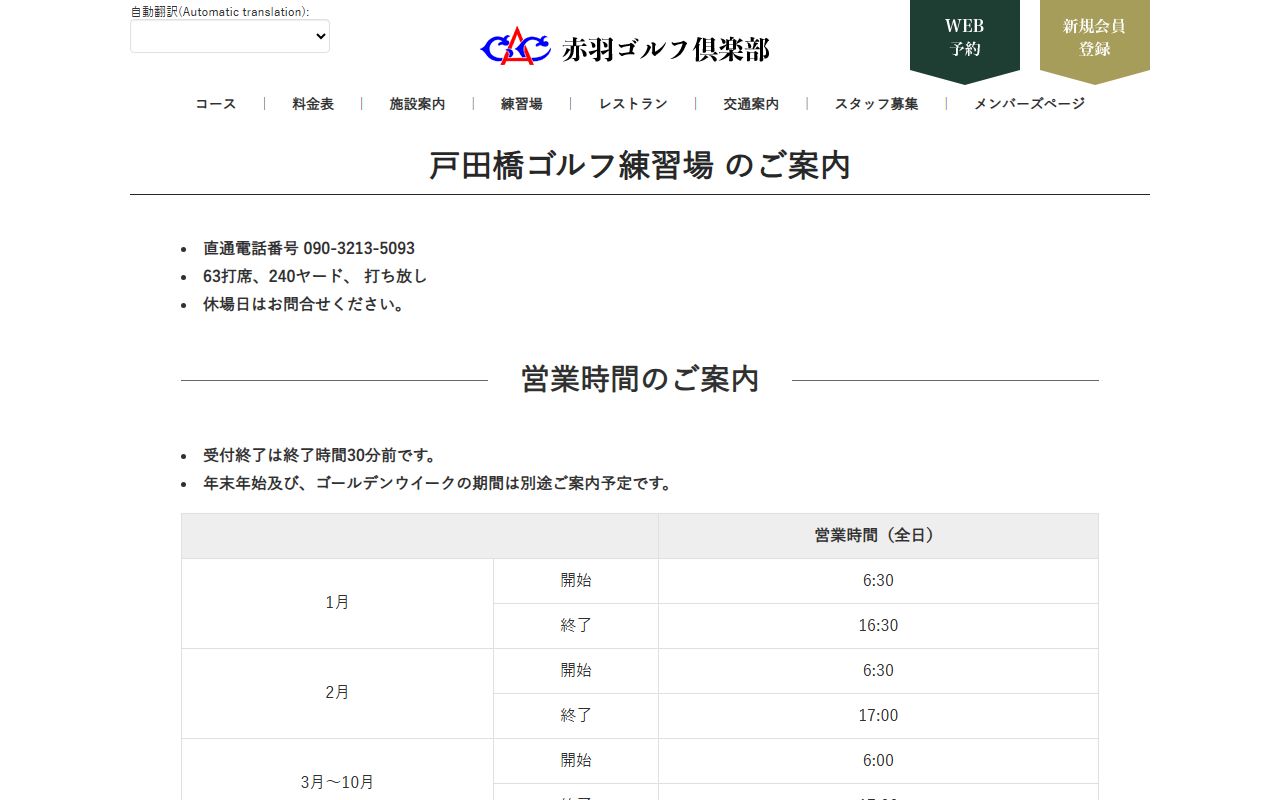This screenshot has height=800, width=1280.
Task: Click the 2月 row cell
Action: click(x=337, y=693)
